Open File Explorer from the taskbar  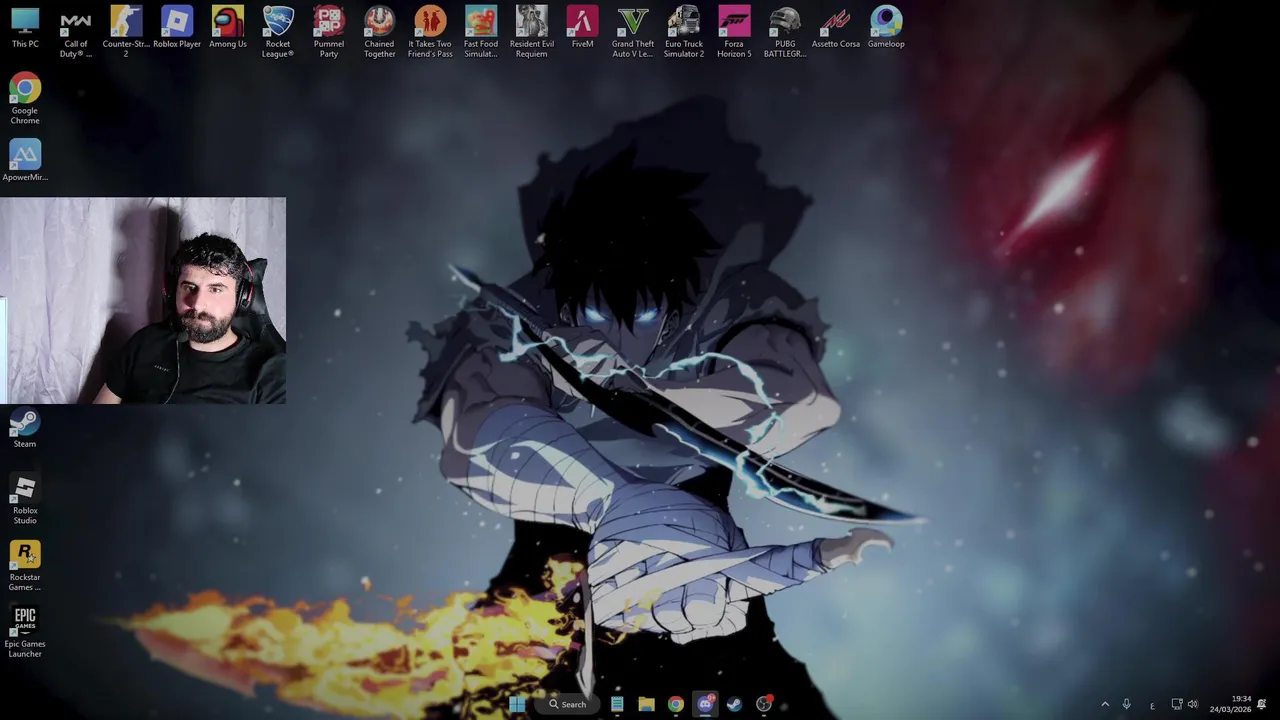(x=646, y=704)
